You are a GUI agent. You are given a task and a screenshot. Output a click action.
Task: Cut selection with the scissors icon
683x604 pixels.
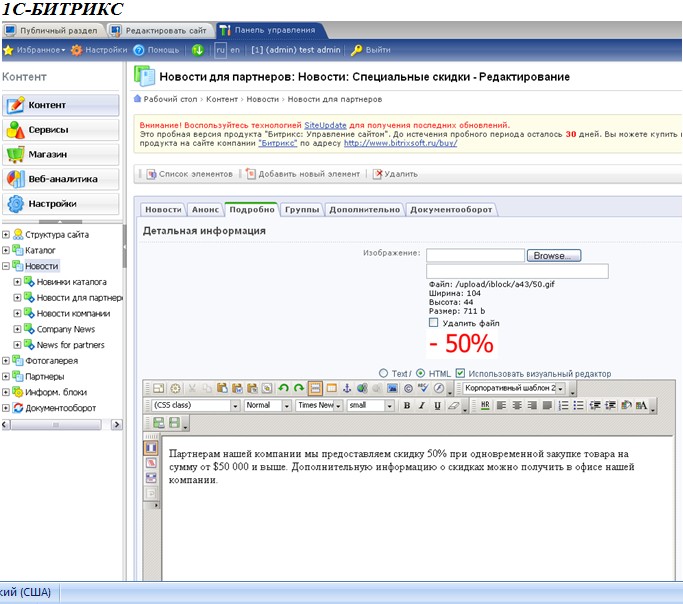pos(192,388)
